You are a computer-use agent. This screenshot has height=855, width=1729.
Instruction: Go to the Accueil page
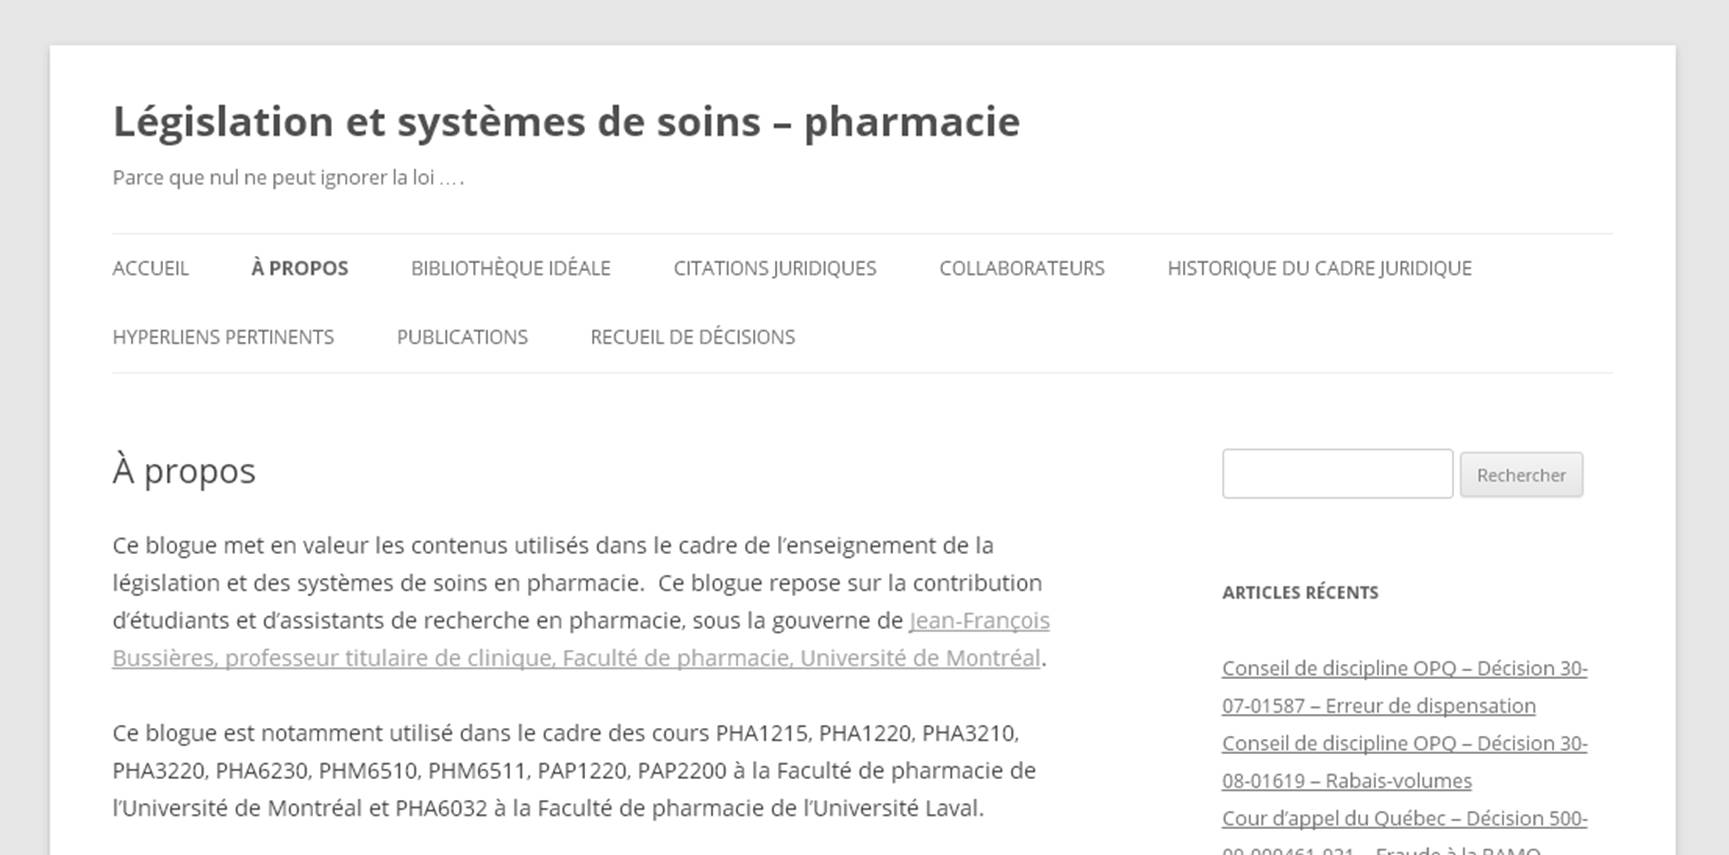tap(150, 268)
